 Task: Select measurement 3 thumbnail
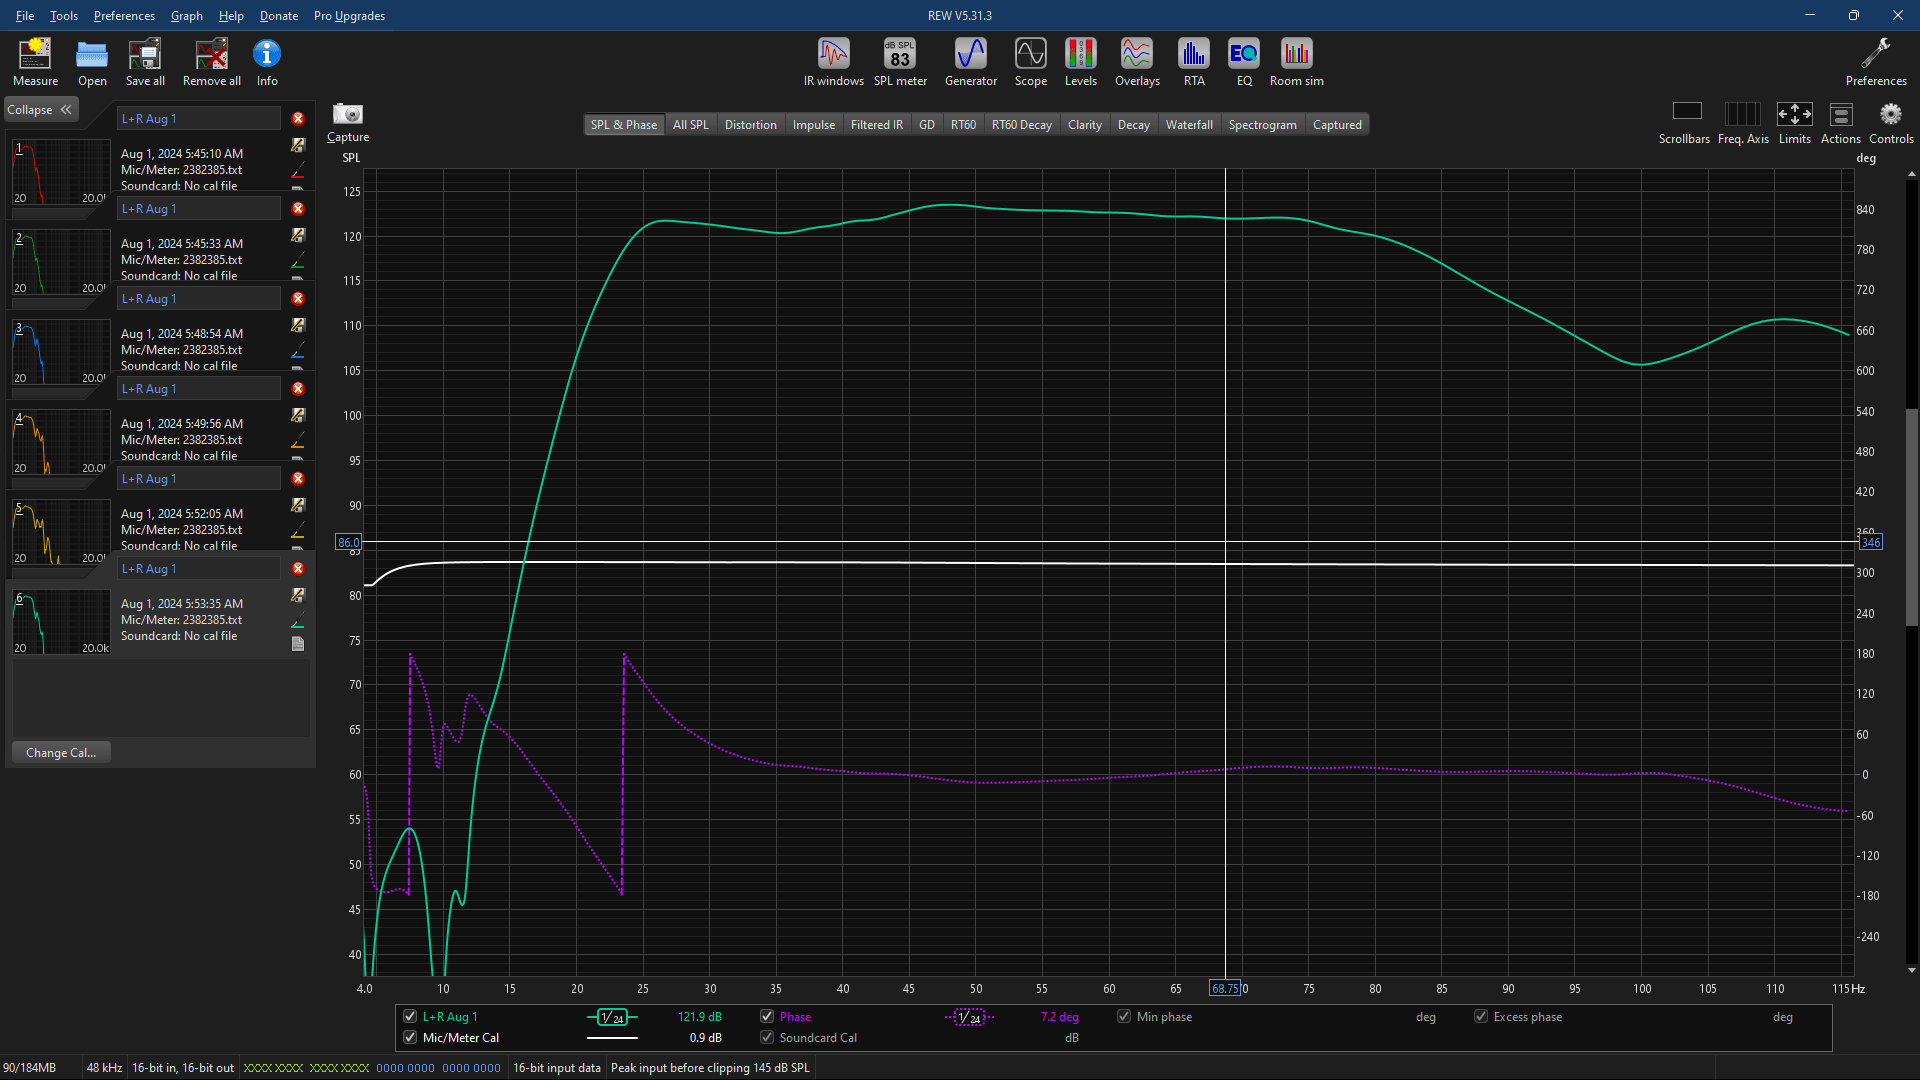pyautogui.click(x=60, y=352)
